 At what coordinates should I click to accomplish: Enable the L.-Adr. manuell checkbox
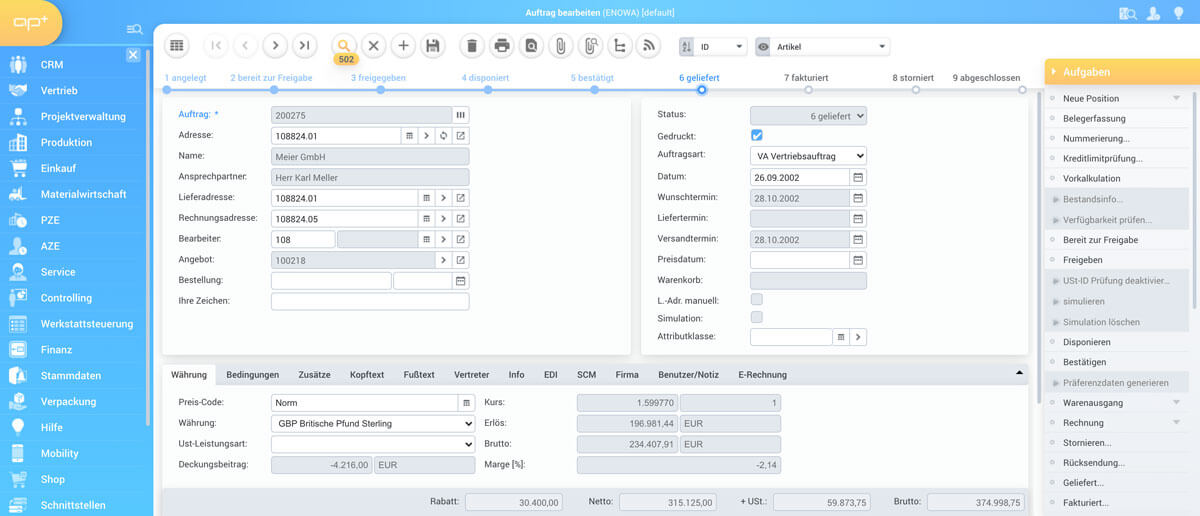[757, 299]
